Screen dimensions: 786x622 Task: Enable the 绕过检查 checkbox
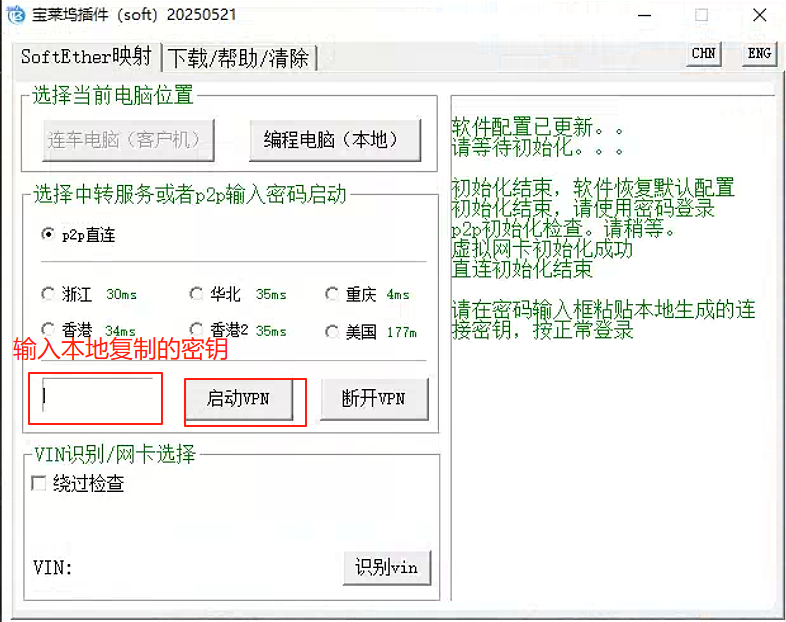pos(39,484)
